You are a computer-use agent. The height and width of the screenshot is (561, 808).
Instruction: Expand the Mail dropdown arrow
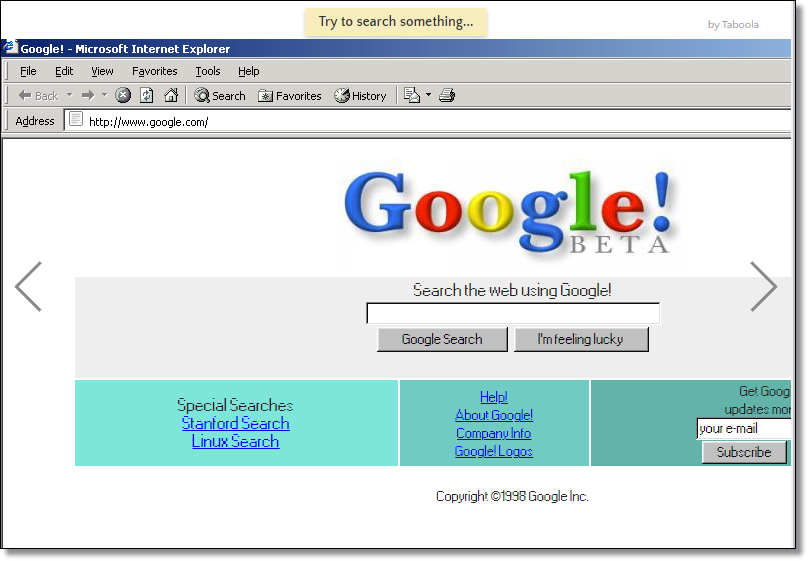point(428,95)
